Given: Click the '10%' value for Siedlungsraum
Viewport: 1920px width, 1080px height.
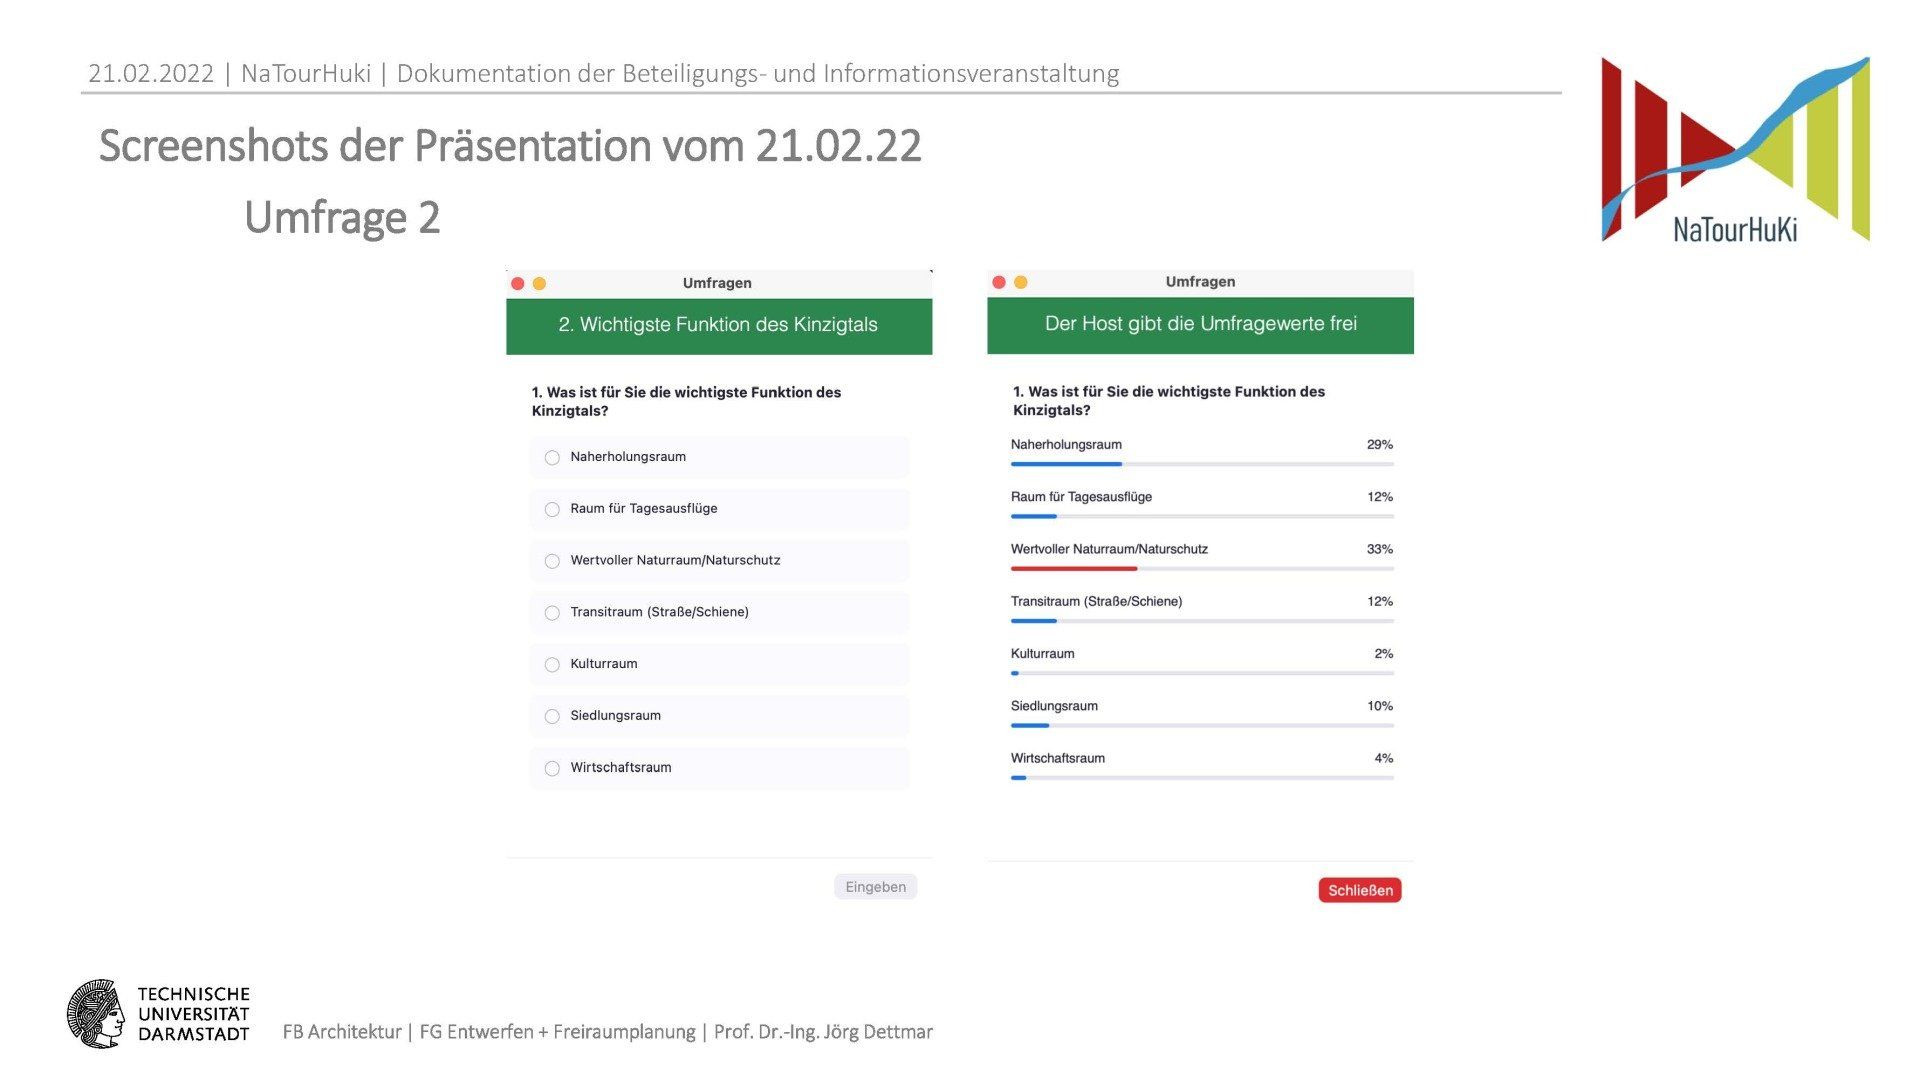Looking at the screenshot, I should 1380,706.
